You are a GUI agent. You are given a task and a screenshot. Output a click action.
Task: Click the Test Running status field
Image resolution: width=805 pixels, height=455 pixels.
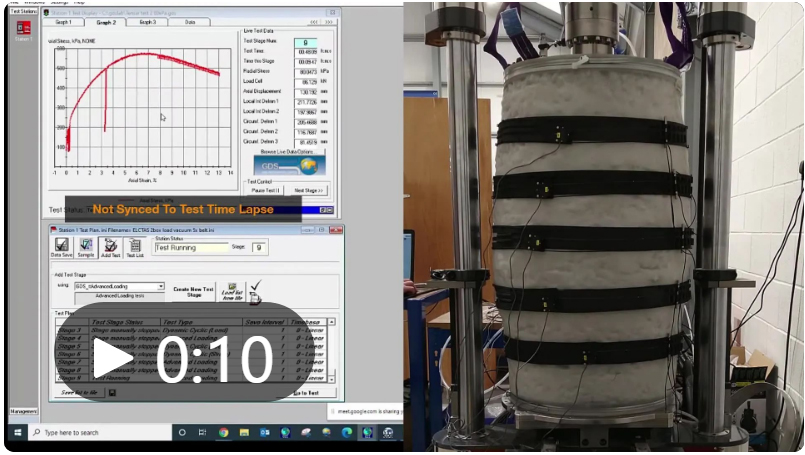click(191, 248)
